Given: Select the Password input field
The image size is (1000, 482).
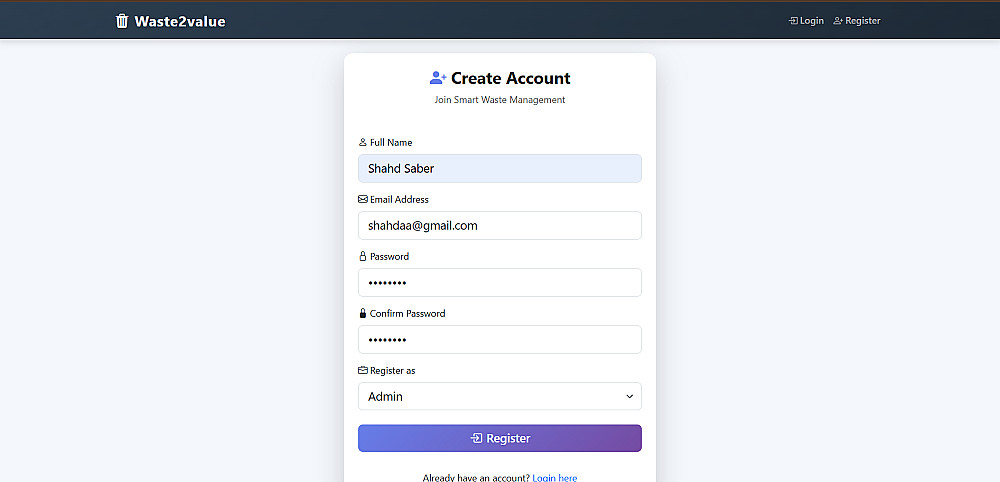Looking at the screenshot, I should [499, 283].
